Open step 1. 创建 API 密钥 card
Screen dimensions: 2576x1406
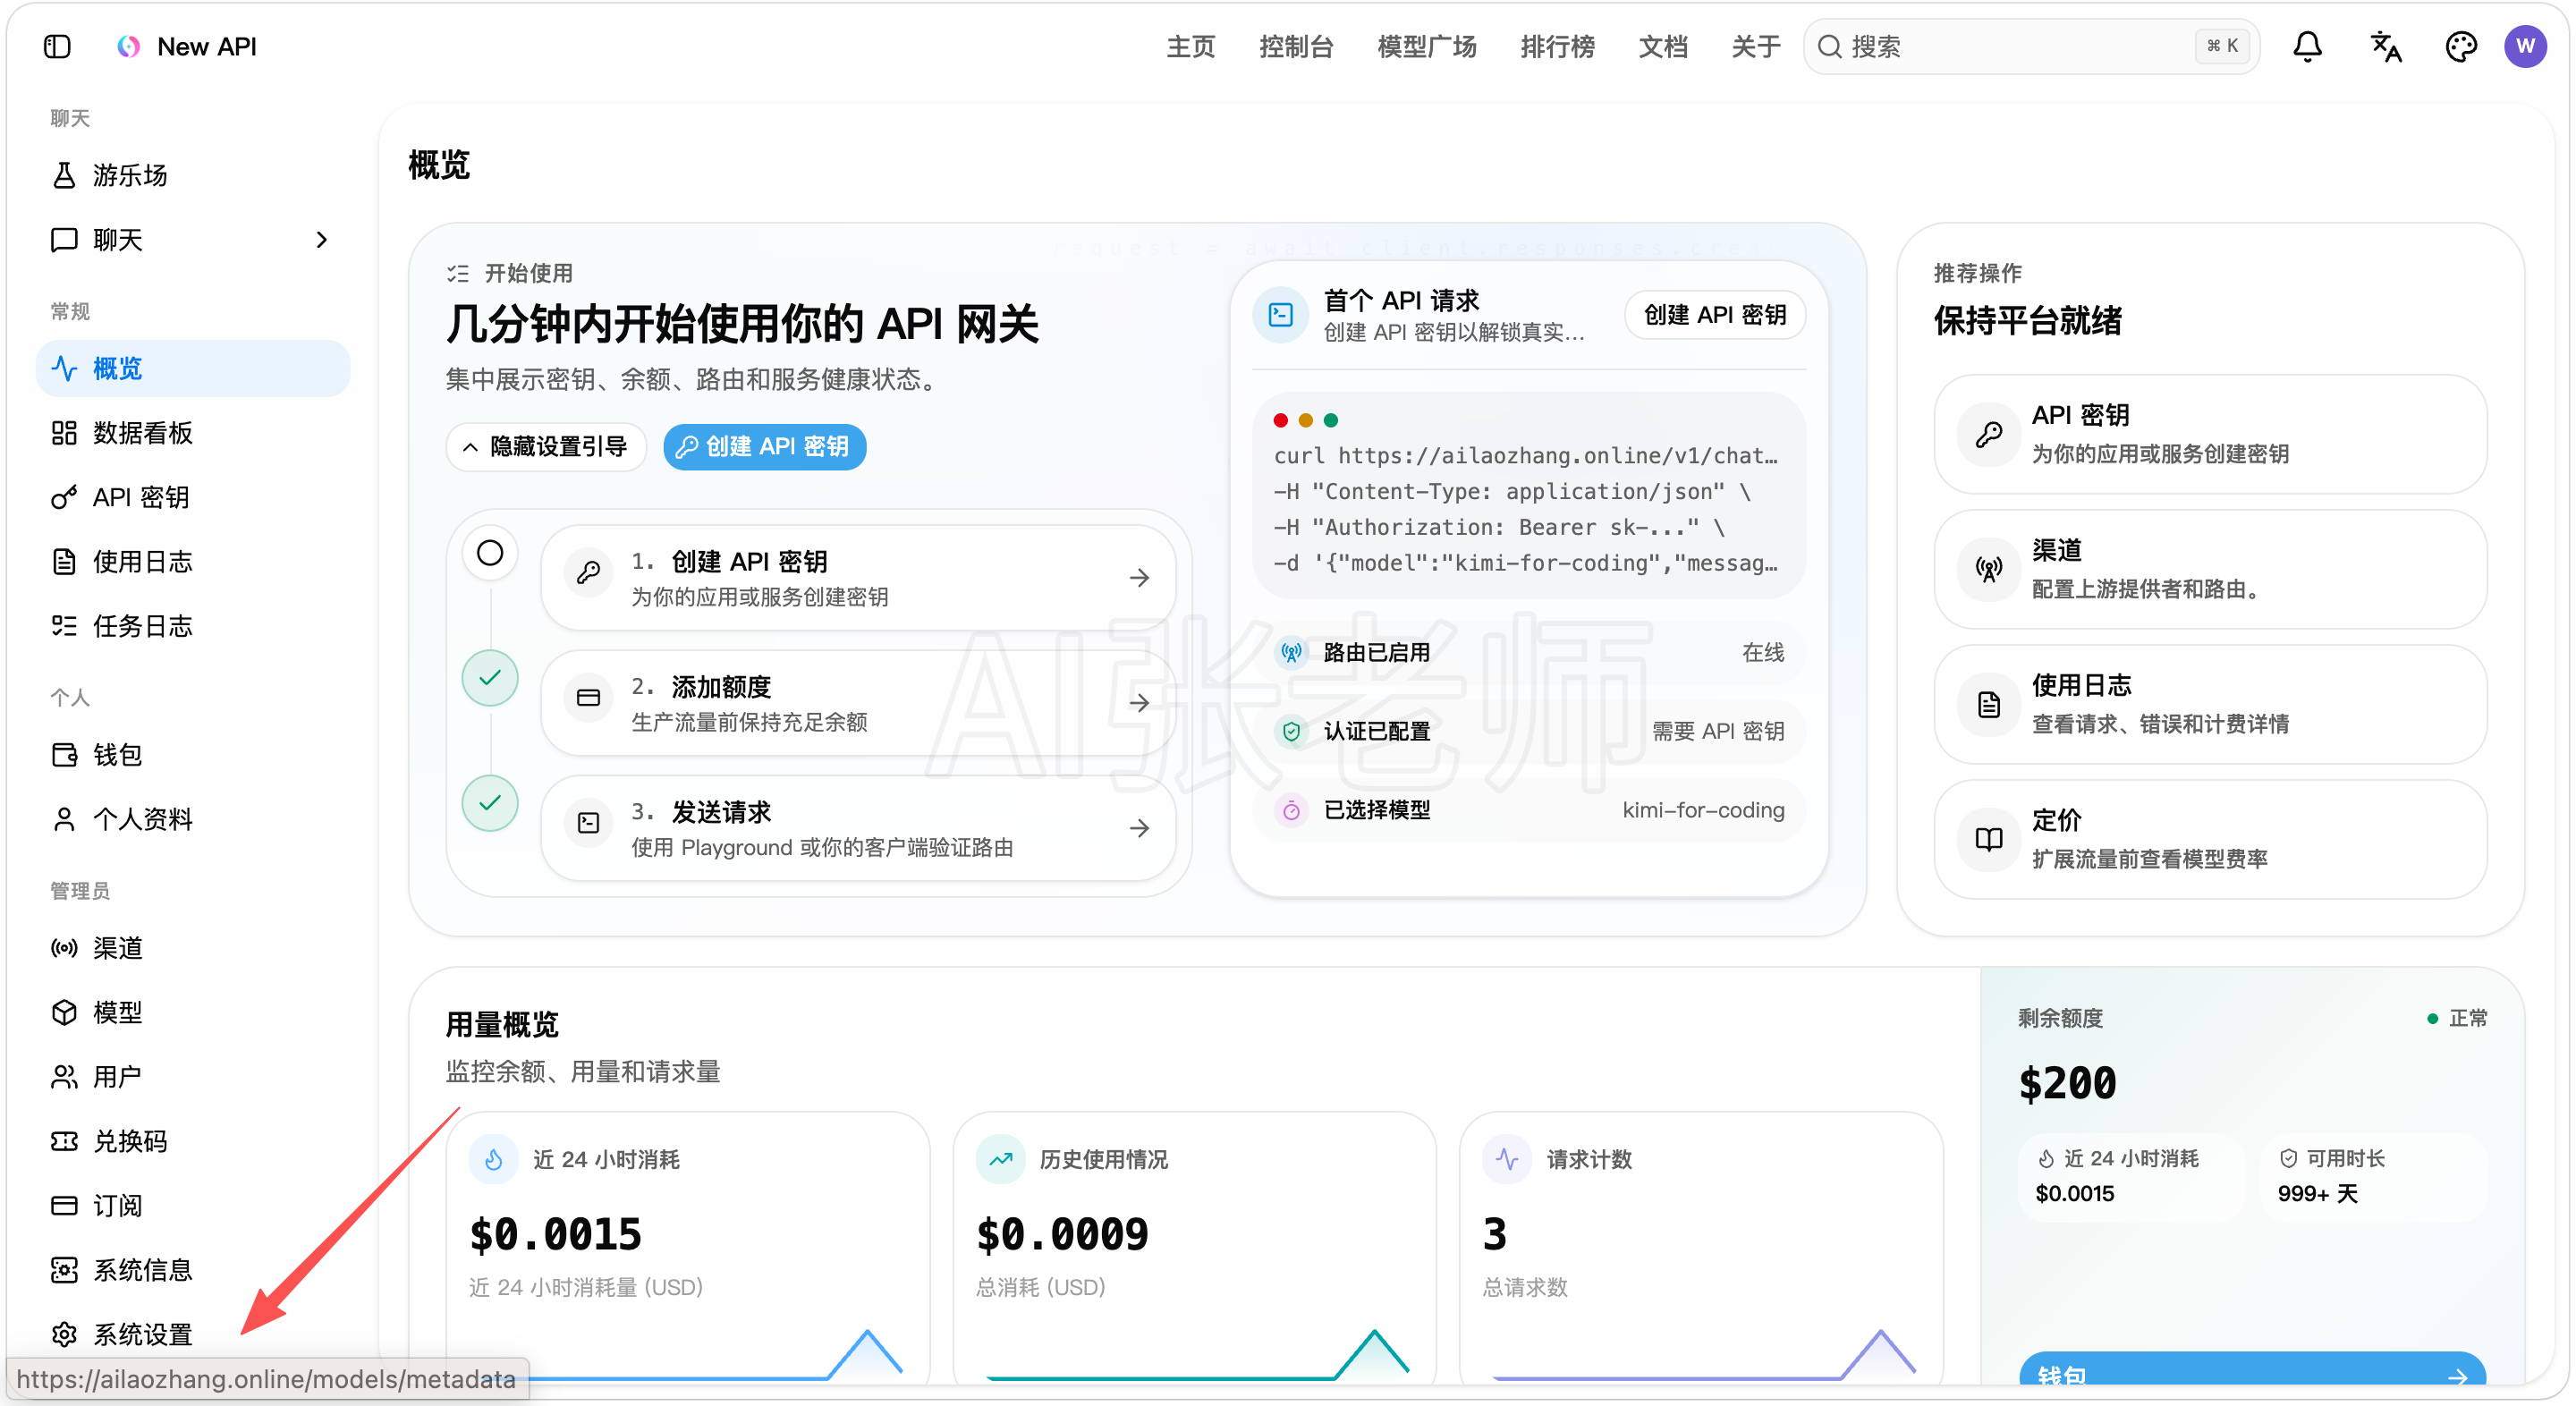click(858, 578)
